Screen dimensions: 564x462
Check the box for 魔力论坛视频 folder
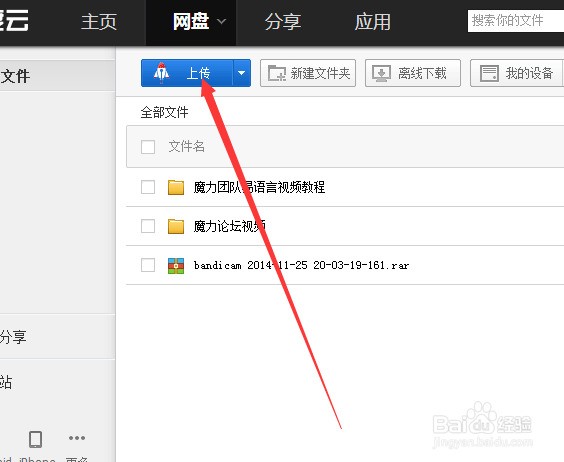148,226
